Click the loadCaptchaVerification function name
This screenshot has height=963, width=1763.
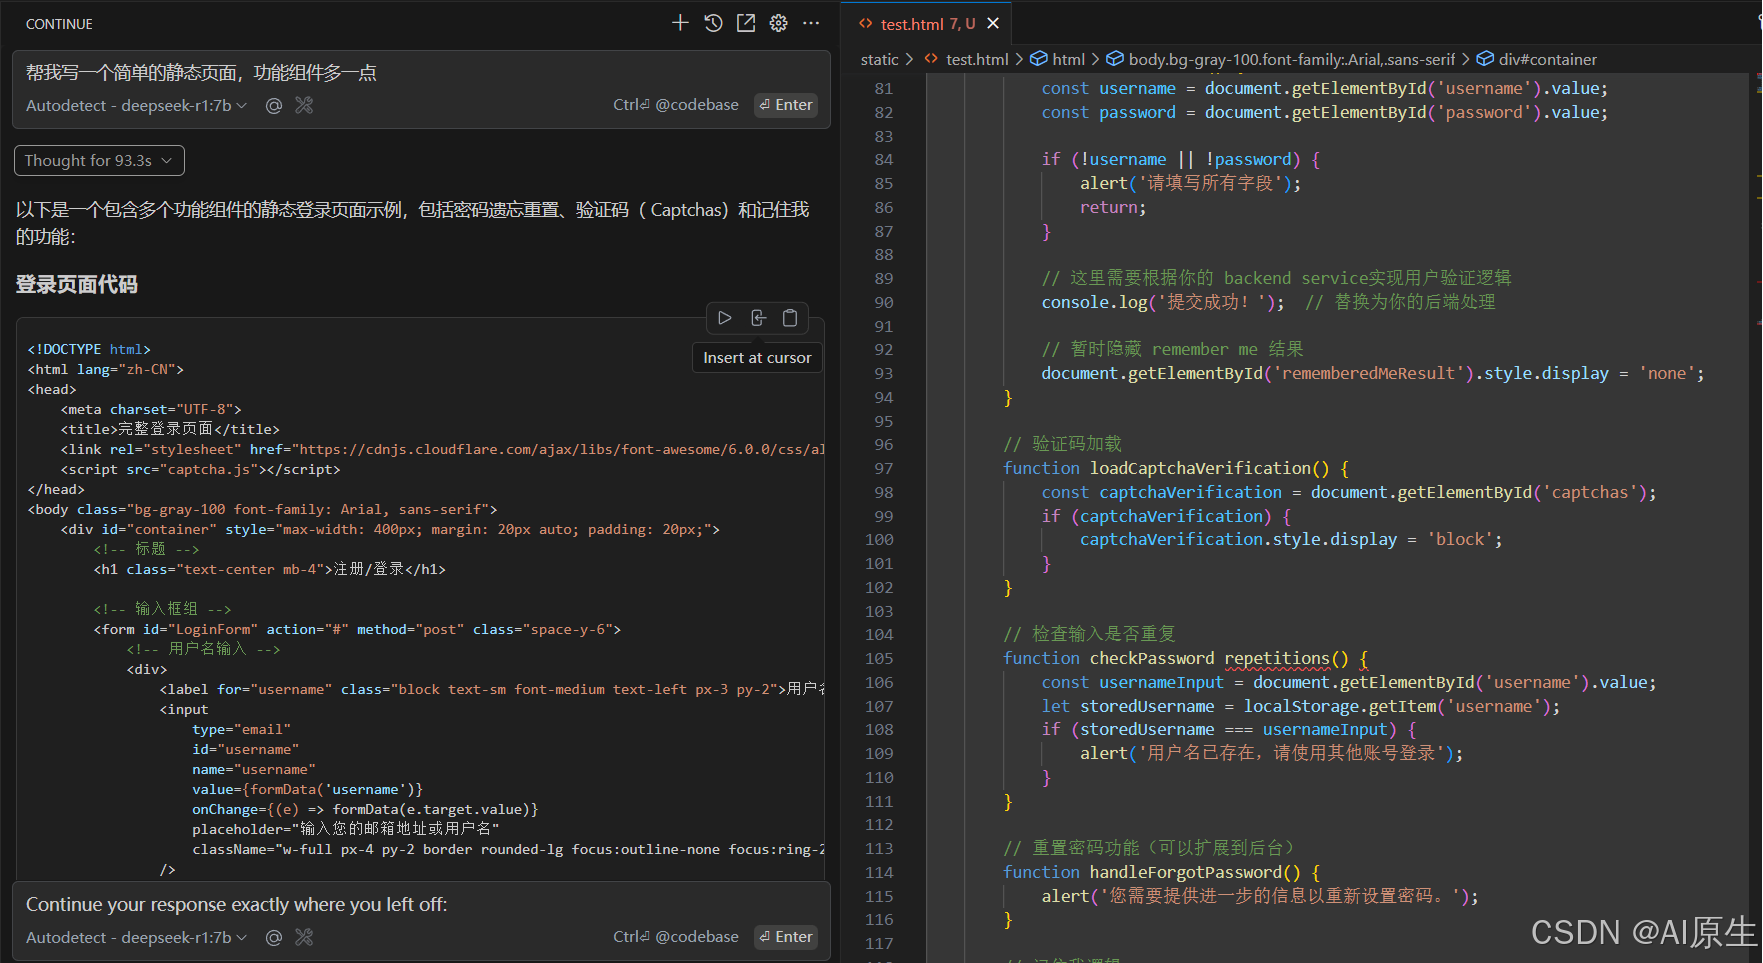click(x=1199, y=468)
